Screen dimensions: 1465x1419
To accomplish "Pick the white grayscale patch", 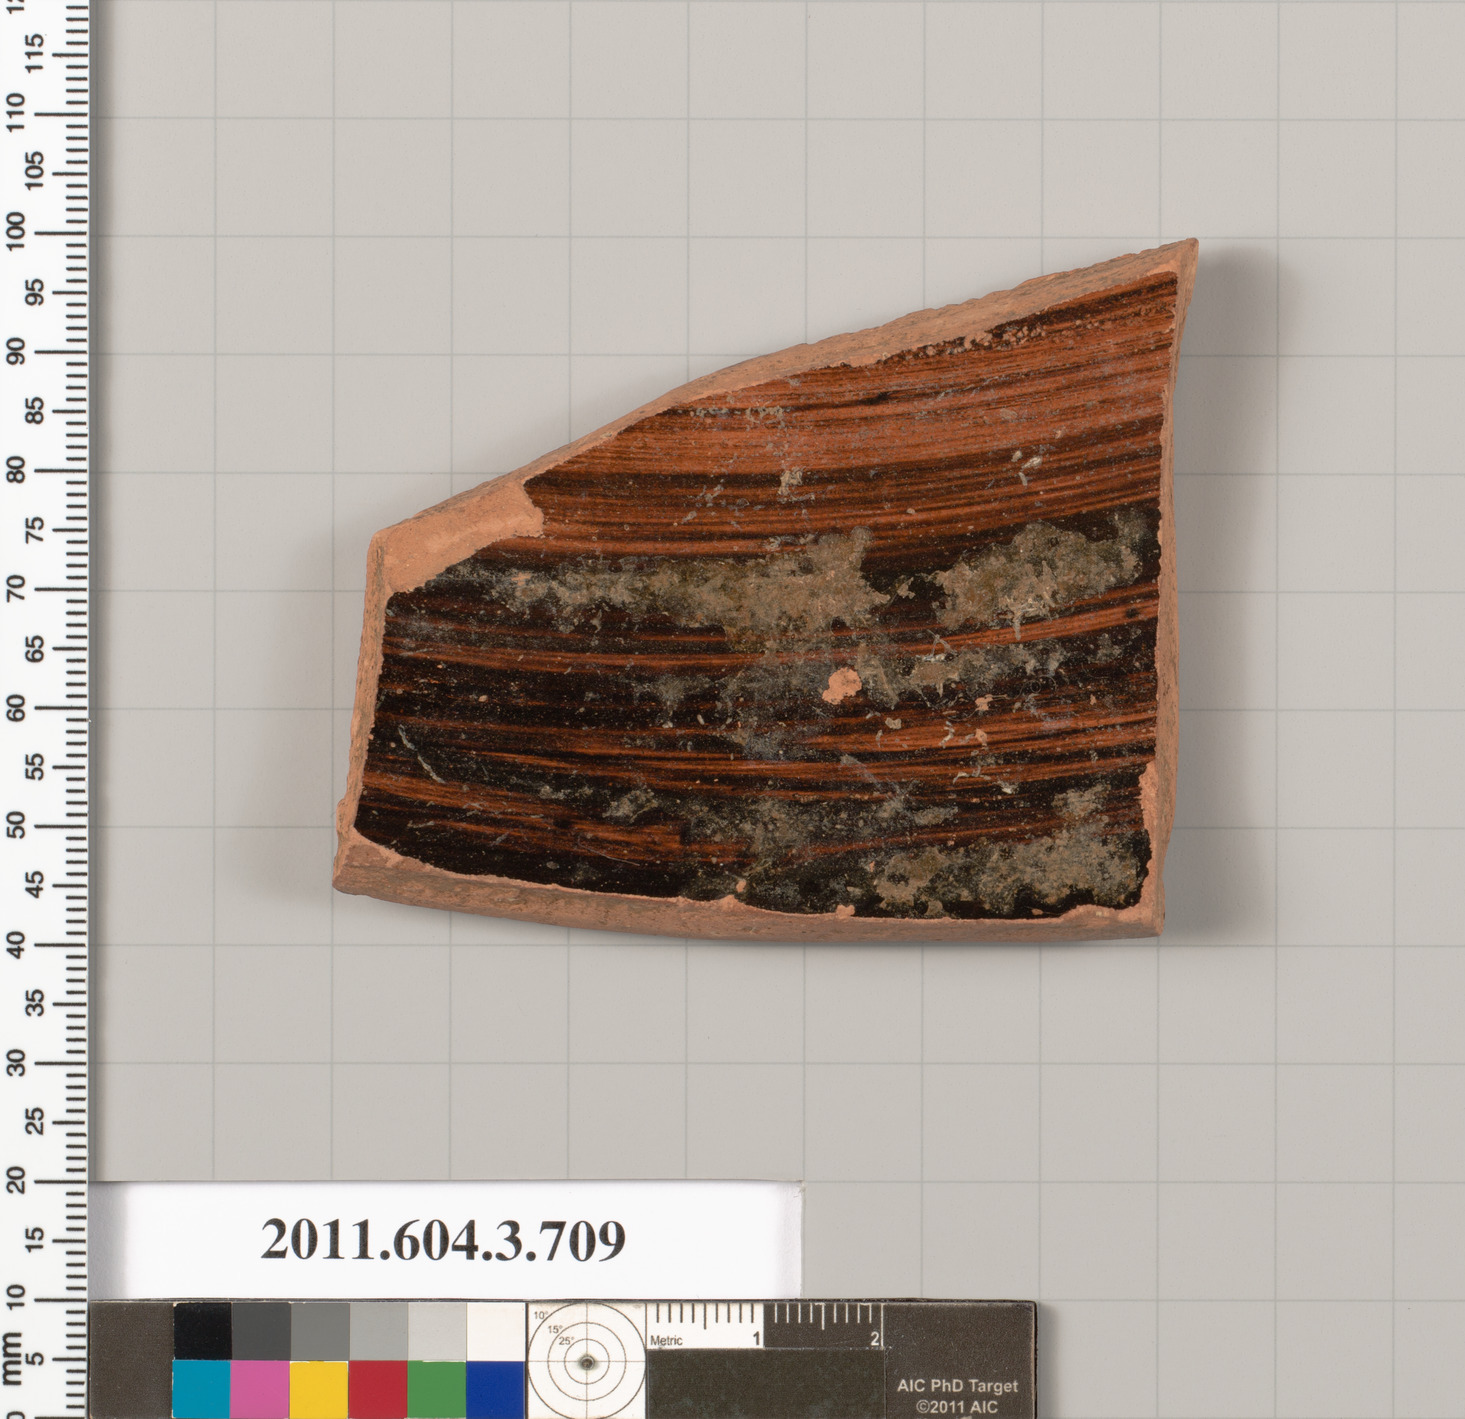I will click(495, 1331).
